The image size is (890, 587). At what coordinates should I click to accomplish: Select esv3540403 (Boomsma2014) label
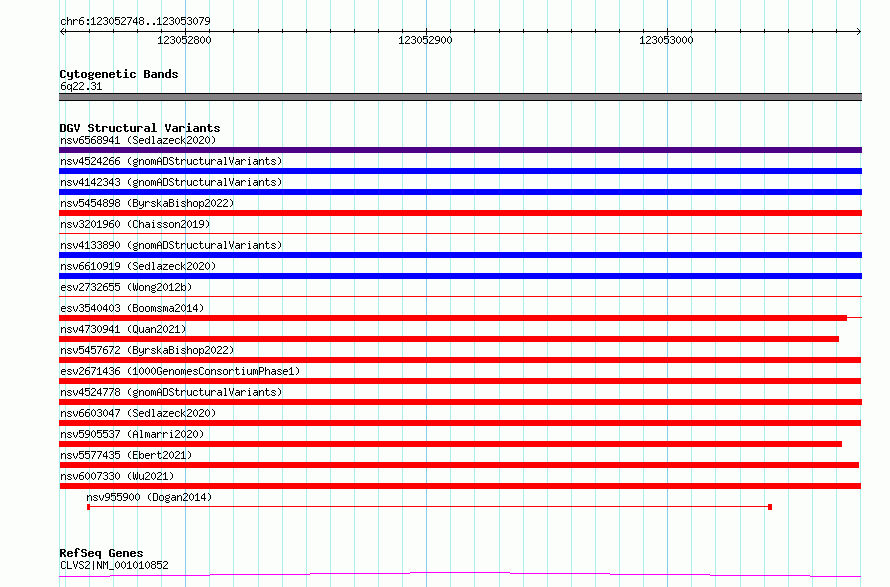132,308
